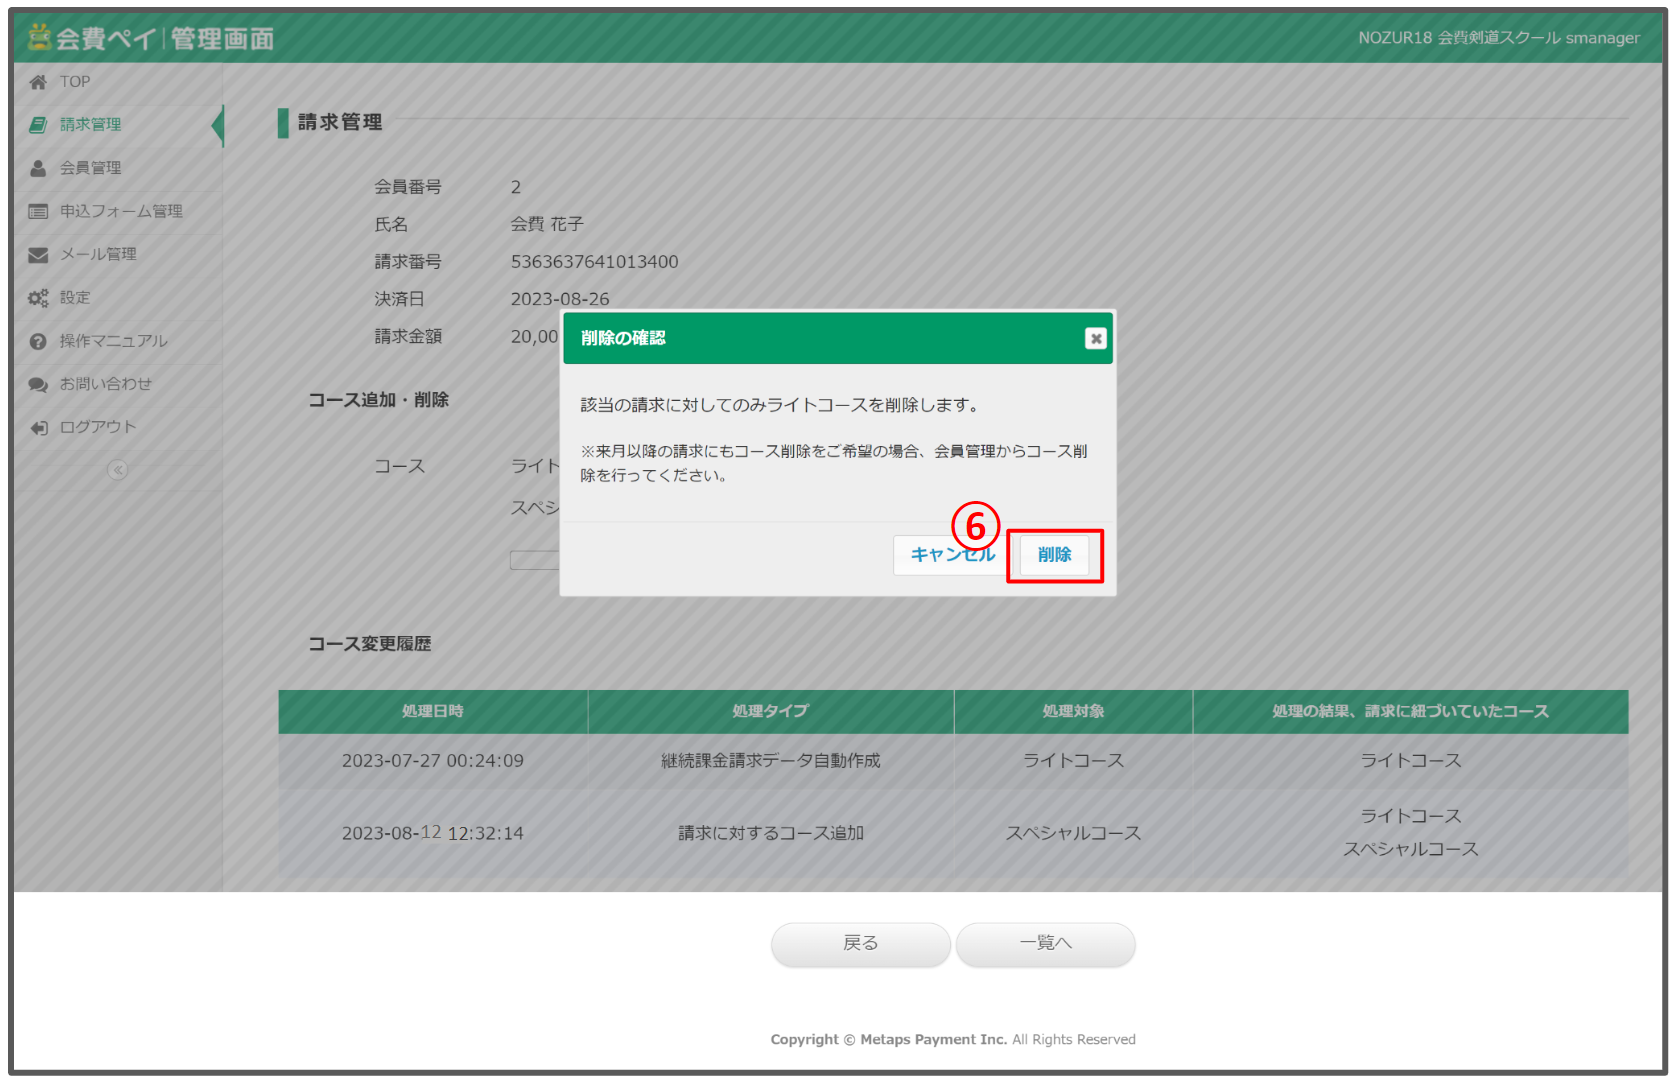
Task: Open メール管理 with the envelope icon
Action: pos(38,254)
